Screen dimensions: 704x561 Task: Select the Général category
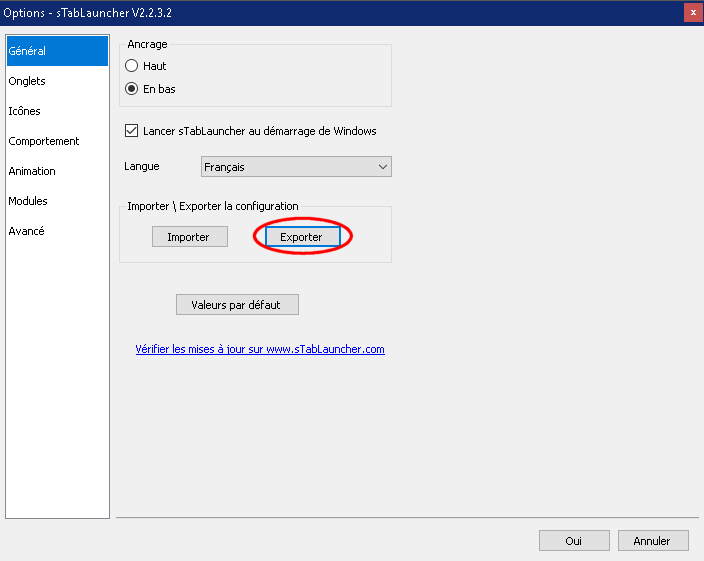pos(57,51)
